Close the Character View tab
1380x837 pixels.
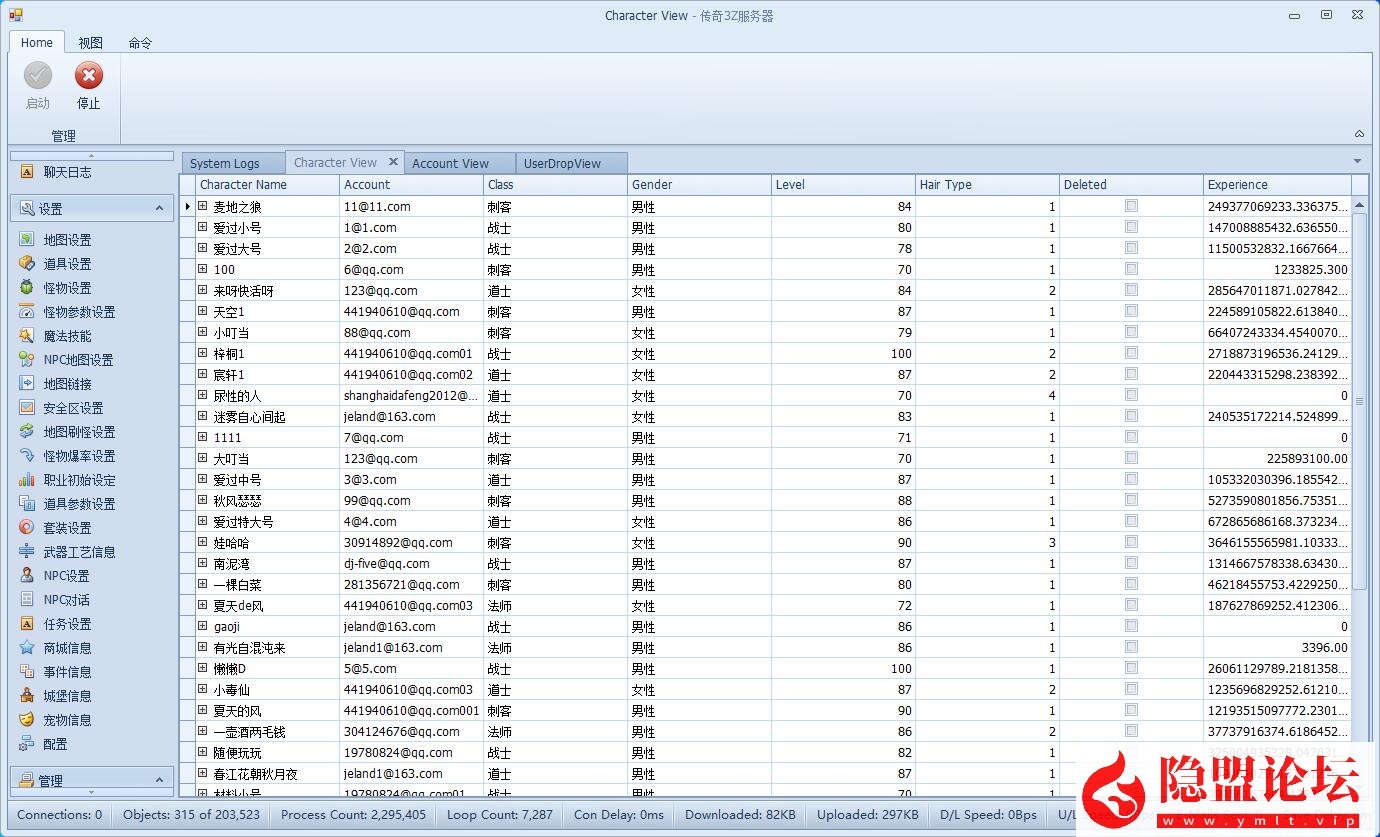[393, 162]
